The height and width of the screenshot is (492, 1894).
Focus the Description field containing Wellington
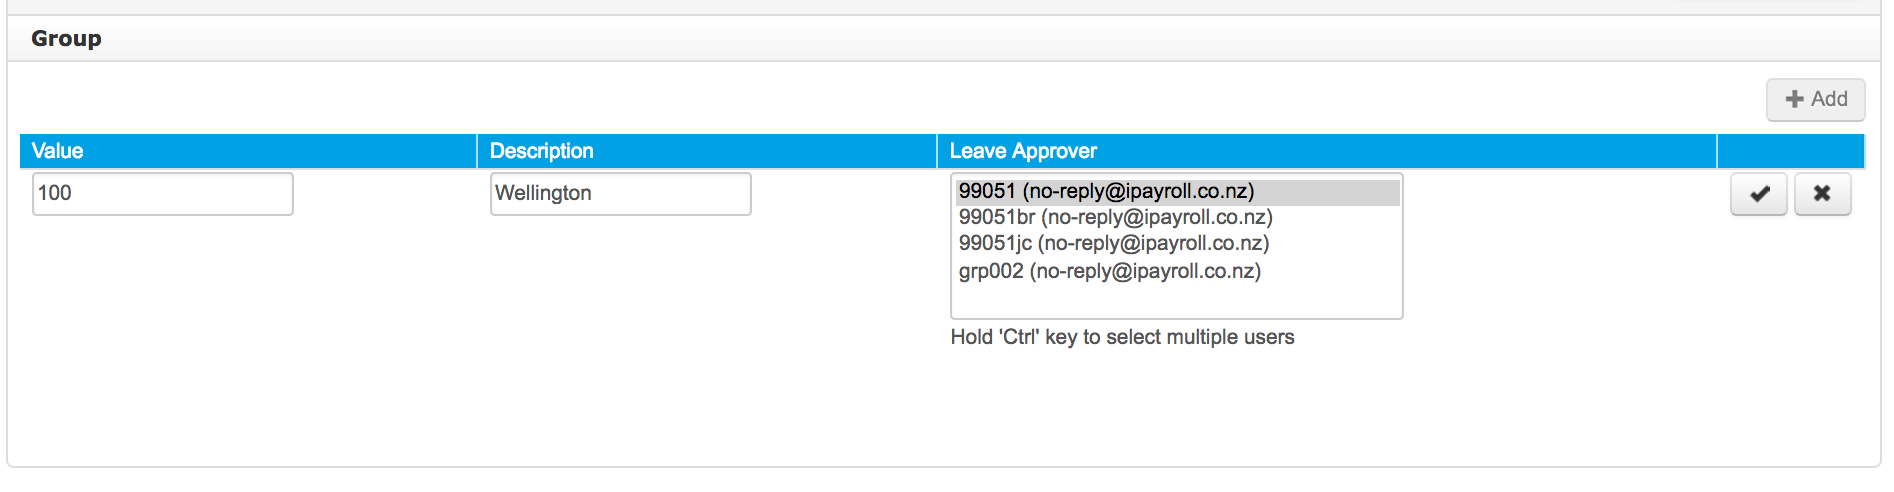(x=621, y=194)
